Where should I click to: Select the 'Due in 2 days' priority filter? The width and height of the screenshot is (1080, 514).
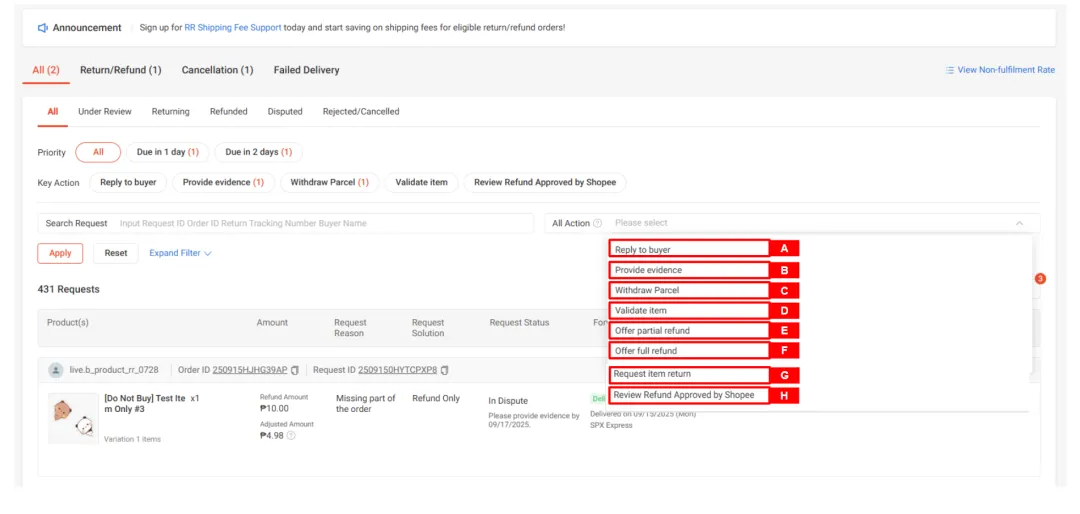point(258,152)
